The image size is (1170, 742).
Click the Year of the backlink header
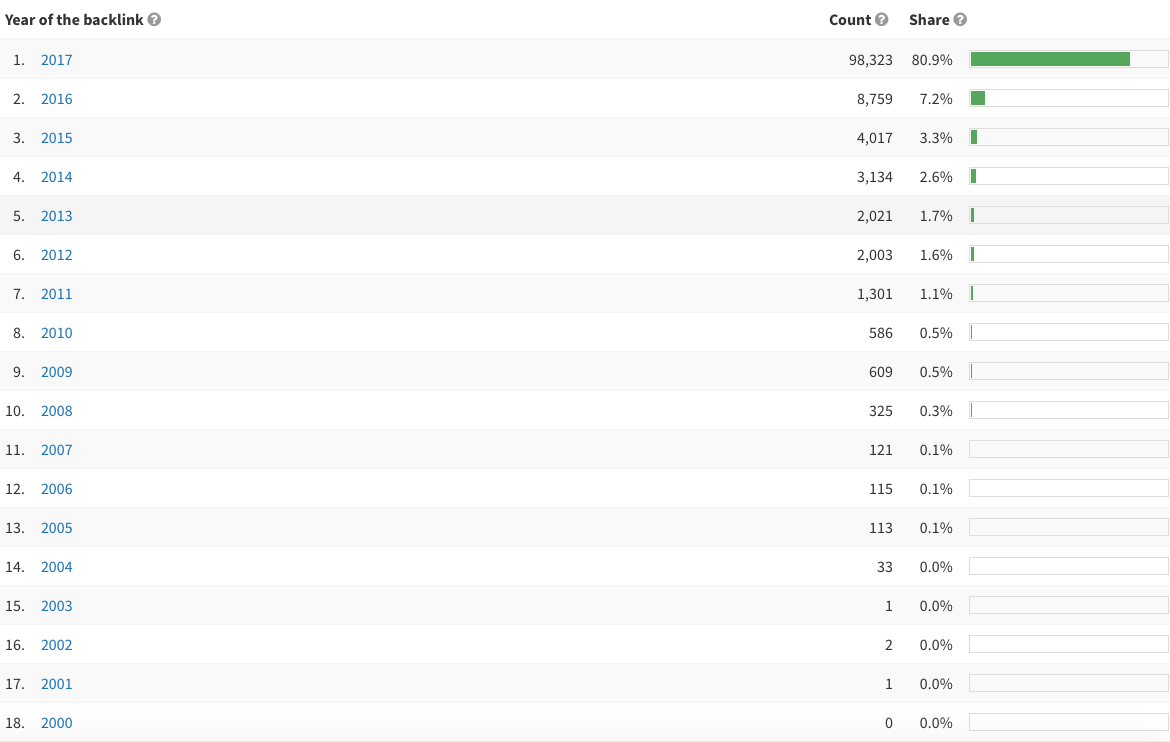[x=74, y=20]
